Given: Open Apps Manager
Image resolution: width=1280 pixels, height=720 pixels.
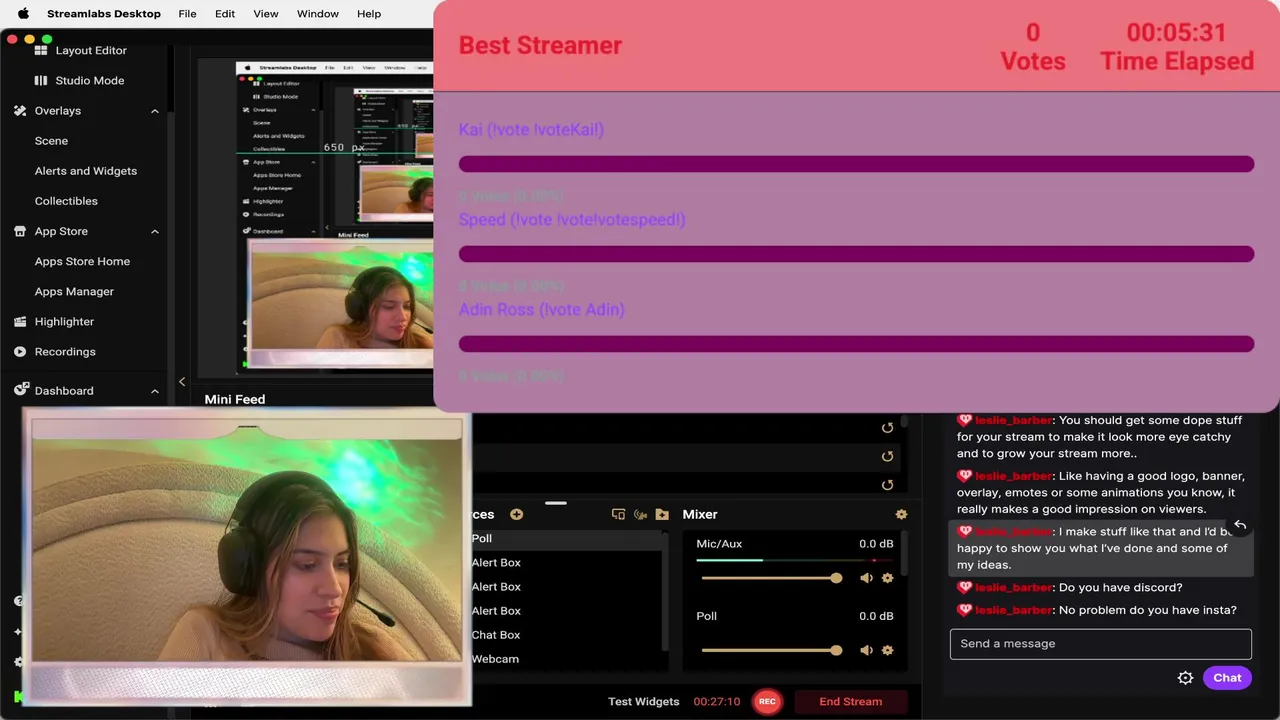Looking at the screenshot, I should [74, 291].
